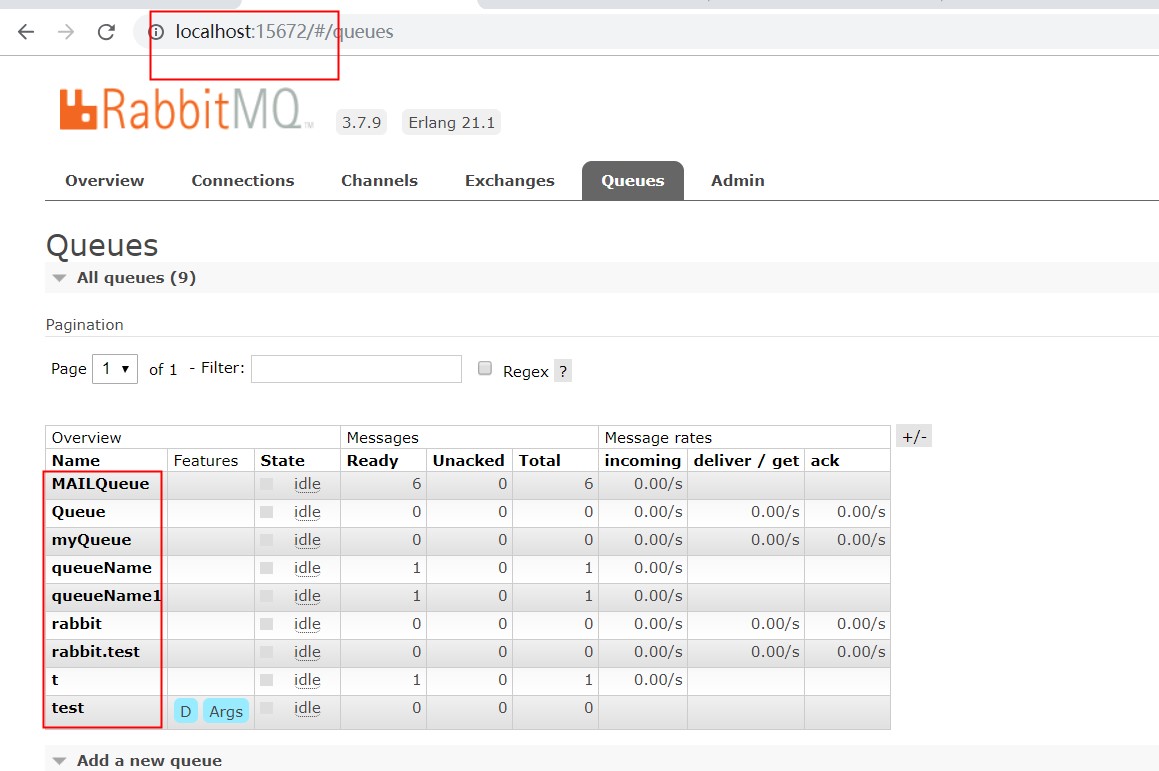Click the Pagination heading

click(x=84, y=325)
